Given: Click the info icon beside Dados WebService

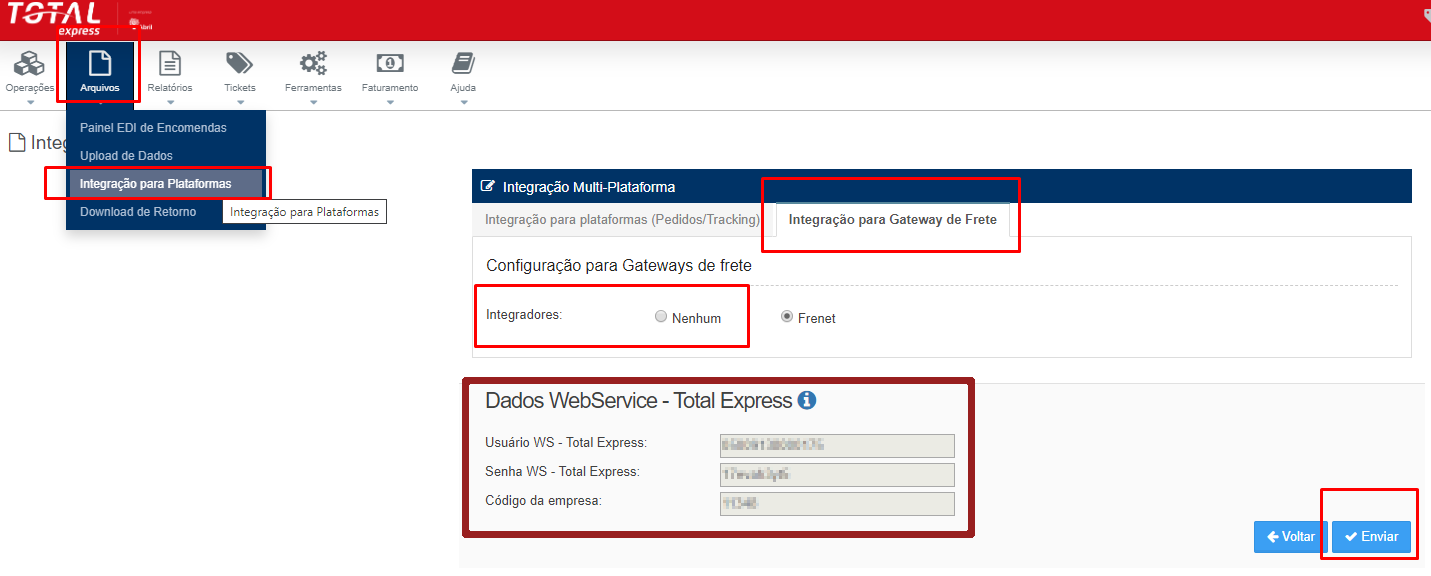Looking at the screenshot, I should click(x=807, y=401).
